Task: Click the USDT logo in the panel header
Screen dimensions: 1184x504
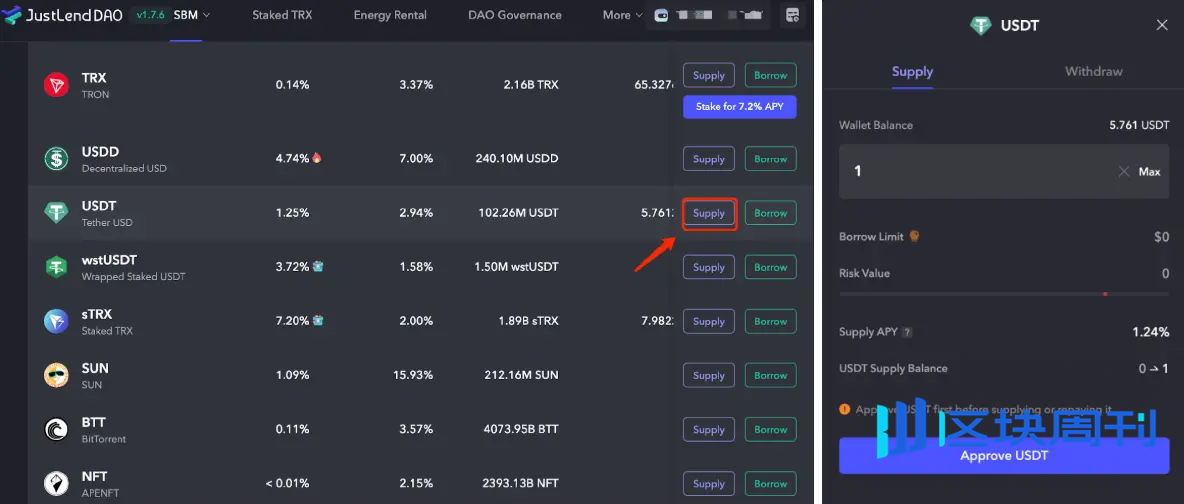Action: pos(981,26)
